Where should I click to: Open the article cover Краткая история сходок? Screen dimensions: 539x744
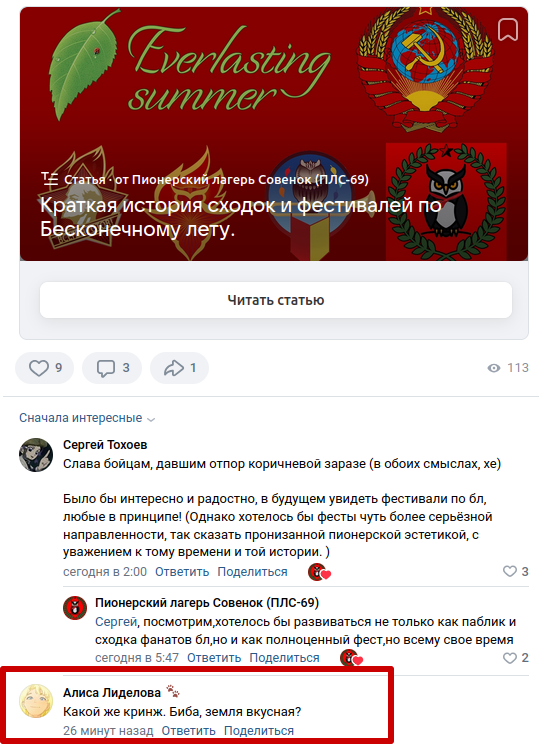(274, 134)
